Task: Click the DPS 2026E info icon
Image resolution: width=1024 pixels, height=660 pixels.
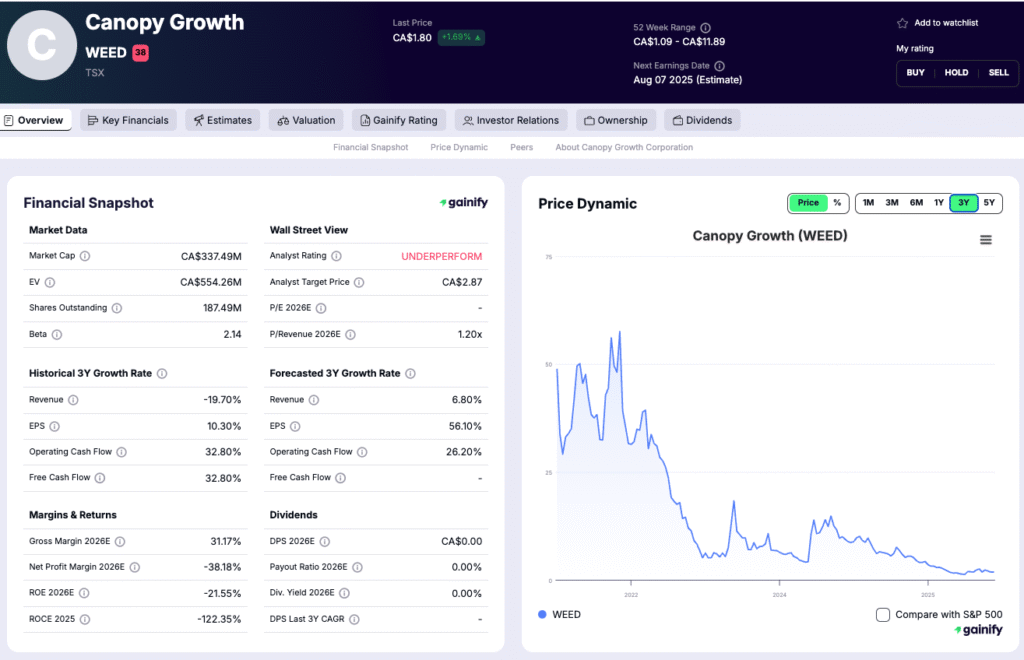Action: [x=325, y=542]
